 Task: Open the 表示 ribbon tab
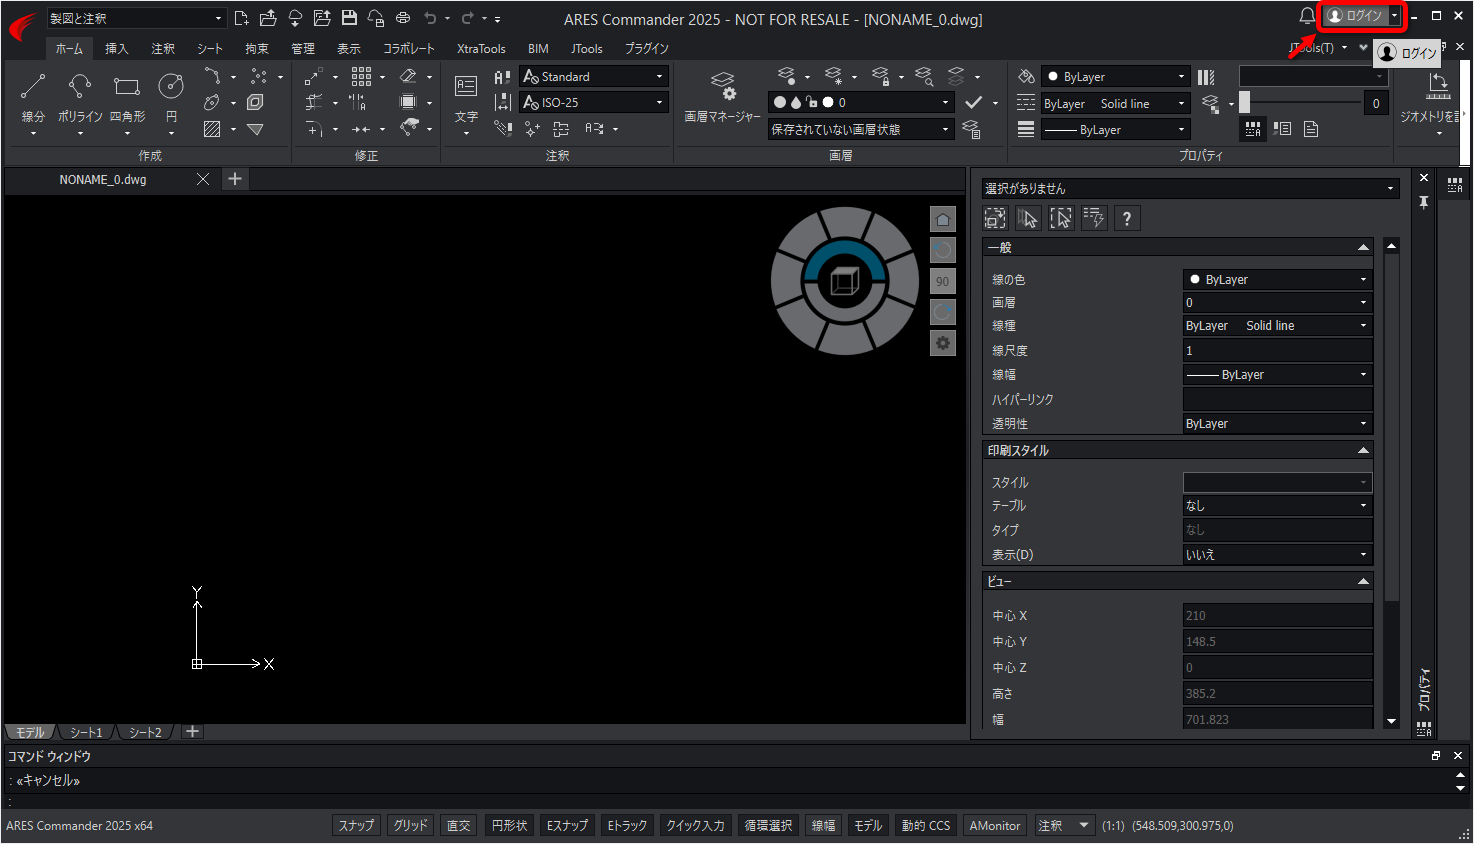pos(349,48)
